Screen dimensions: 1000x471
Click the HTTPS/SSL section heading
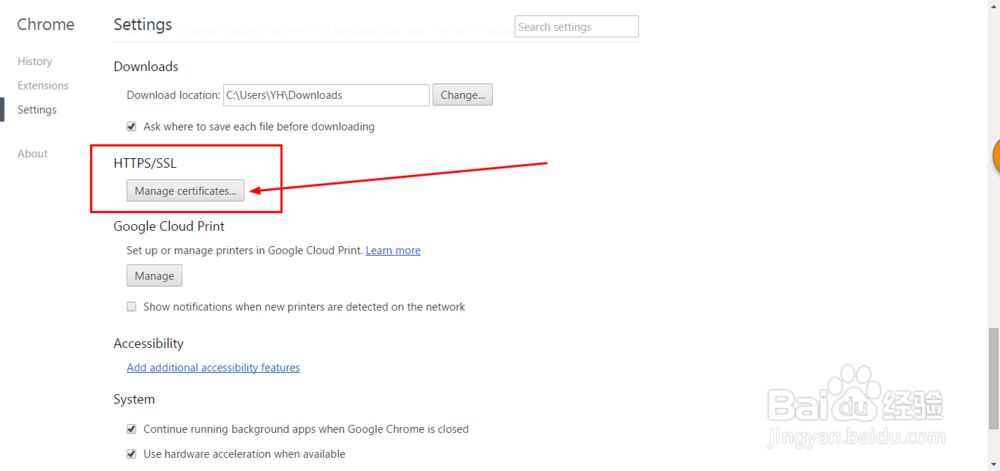pos(145,163)
